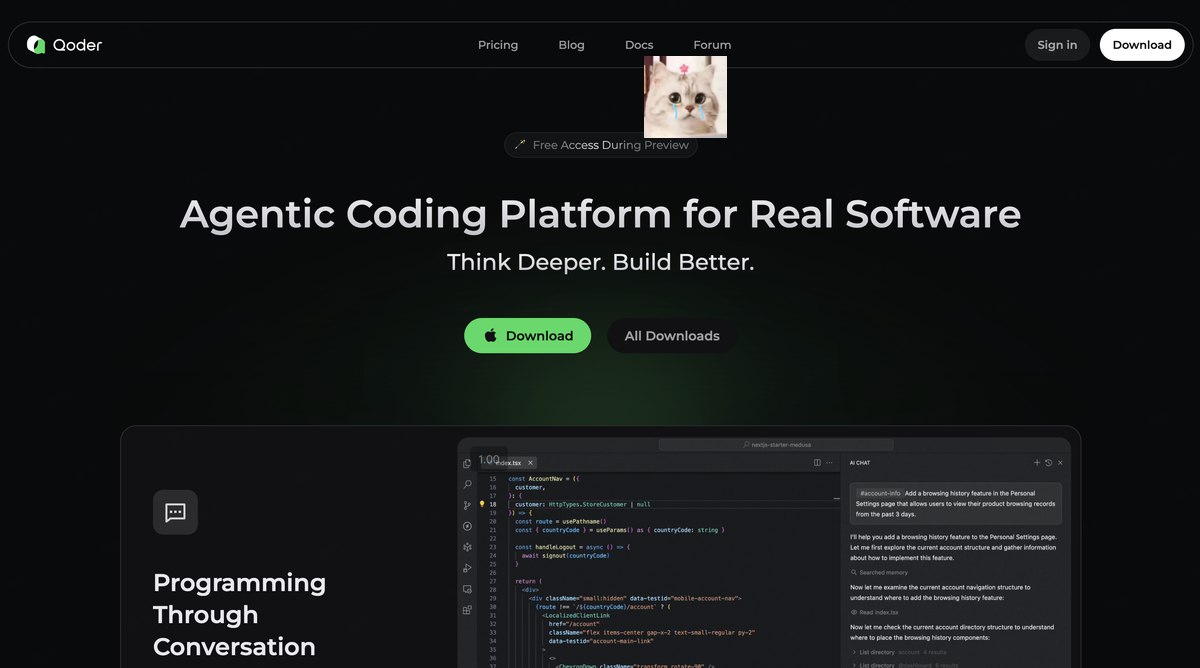Click the split editor layout icon
The image size is (1200, 668).
817,463
